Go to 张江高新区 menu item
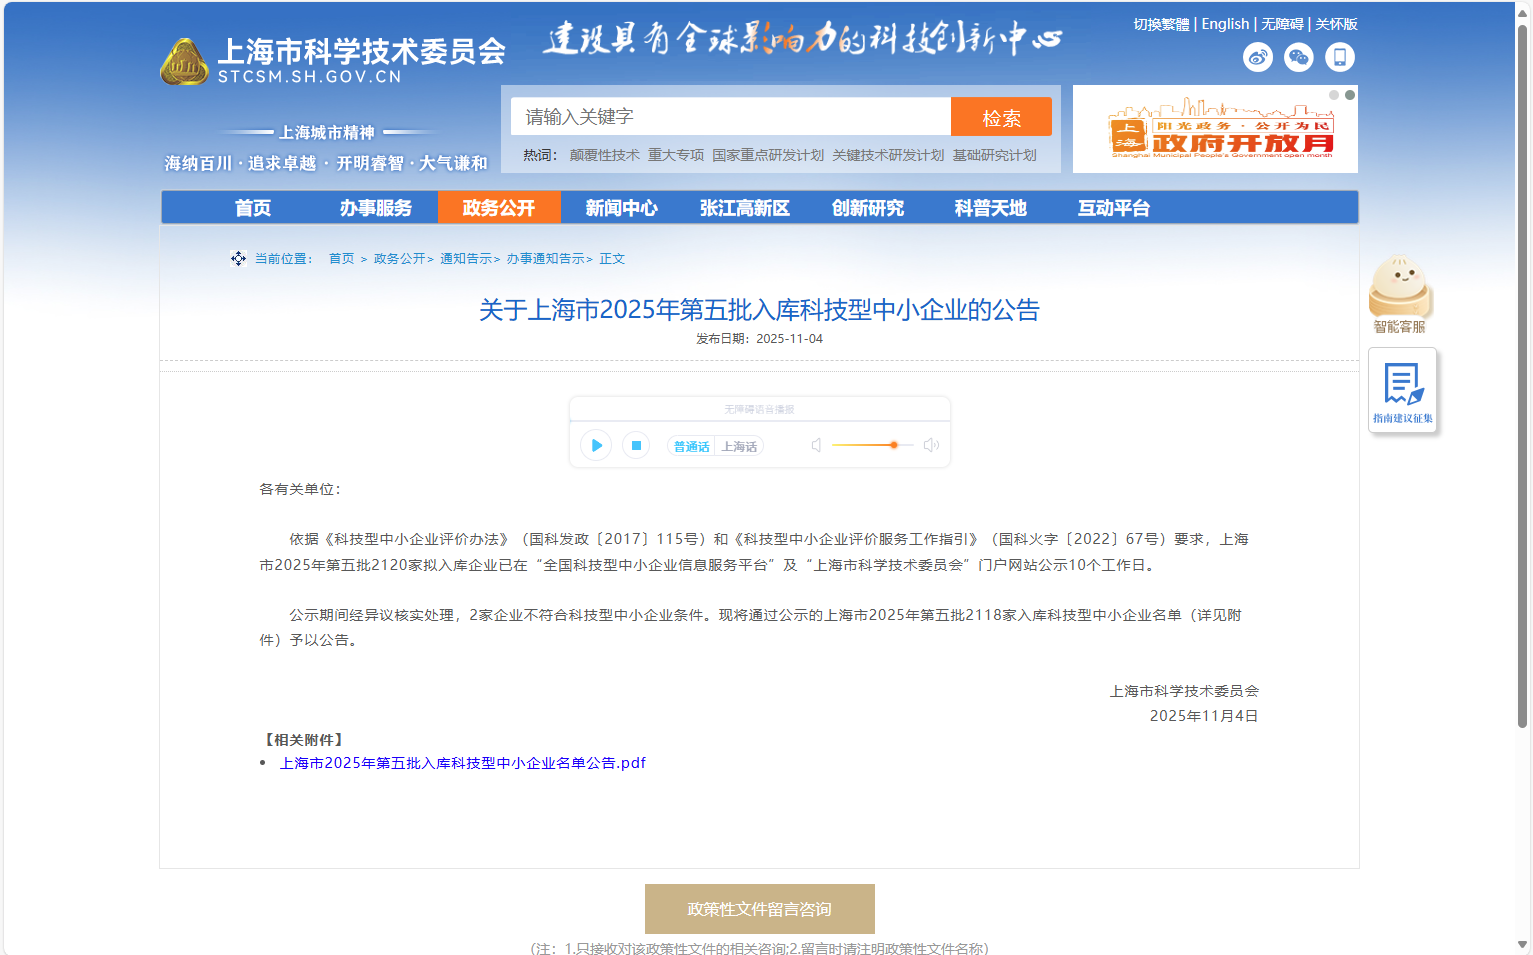This screenshot has height=955, width=1533. click(744, 208)
